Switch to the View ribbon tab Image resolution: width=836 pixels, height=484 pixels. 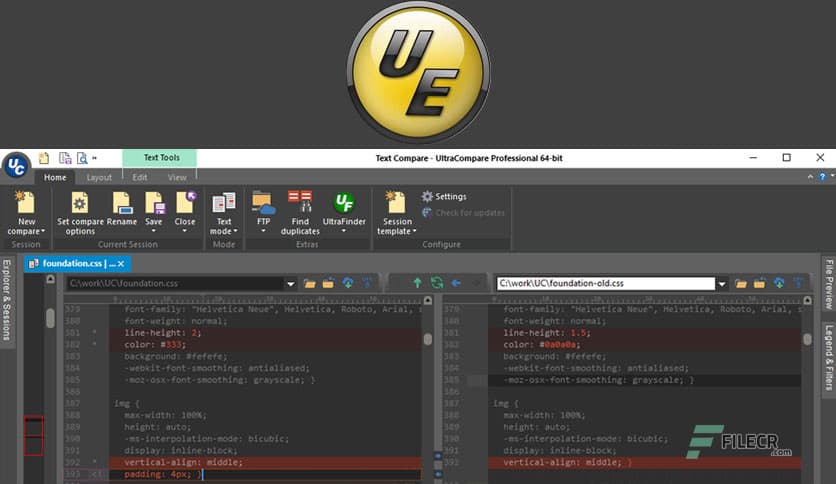[177, 178]
